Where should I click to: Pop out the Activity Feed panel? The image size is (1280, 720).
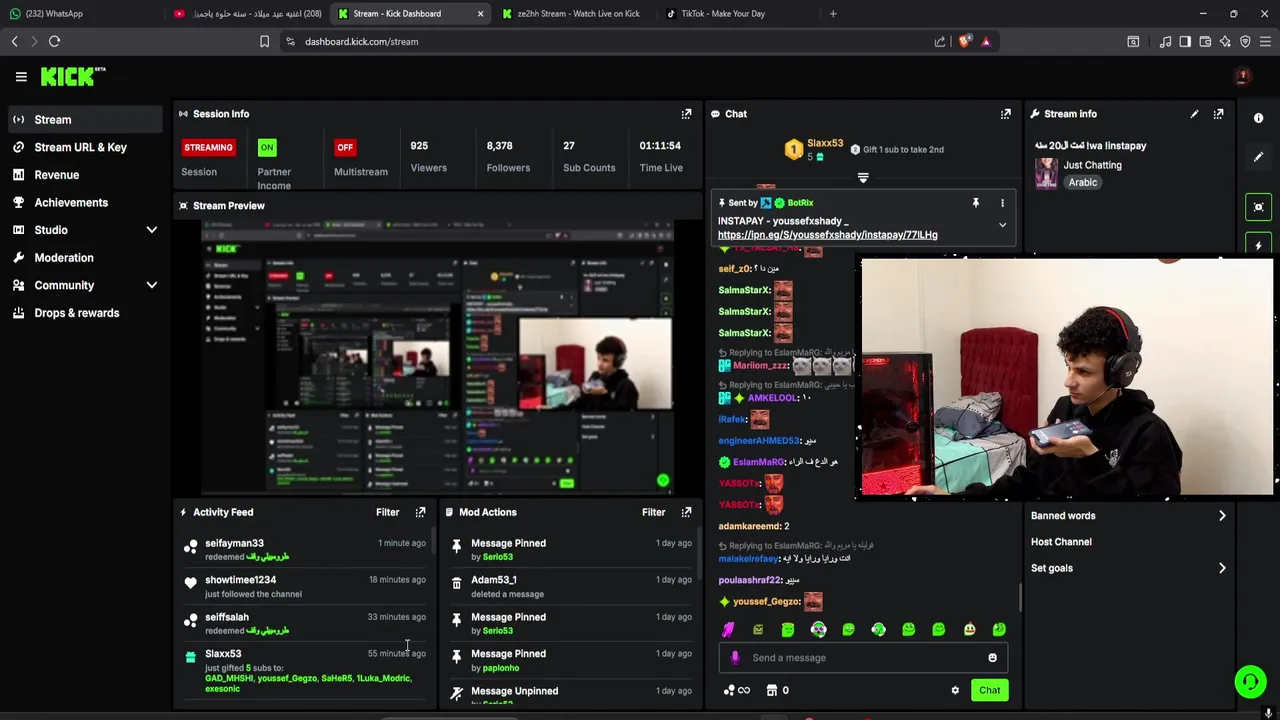click(x=420, y=512)
